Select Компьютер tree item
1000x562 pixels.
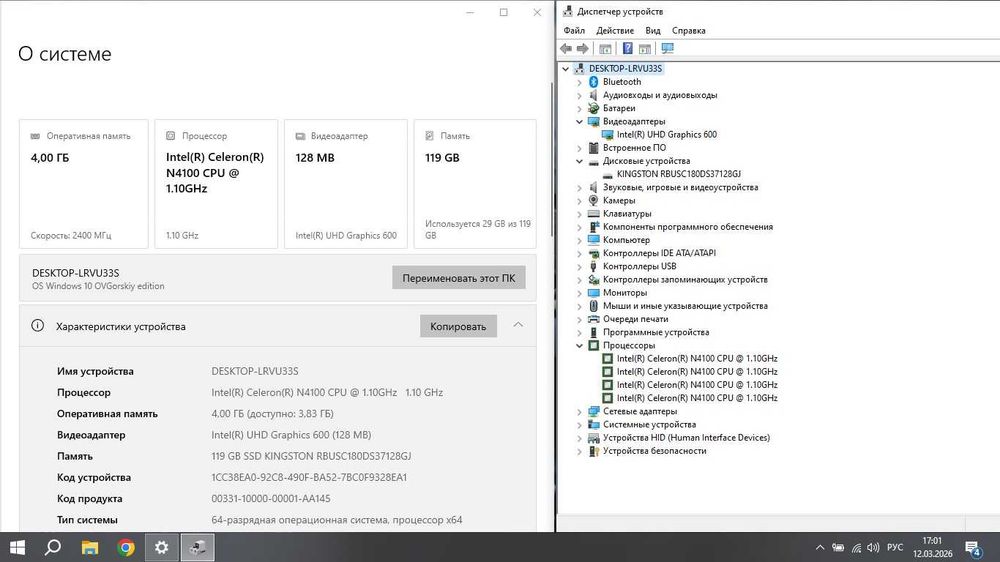(626, 240)
